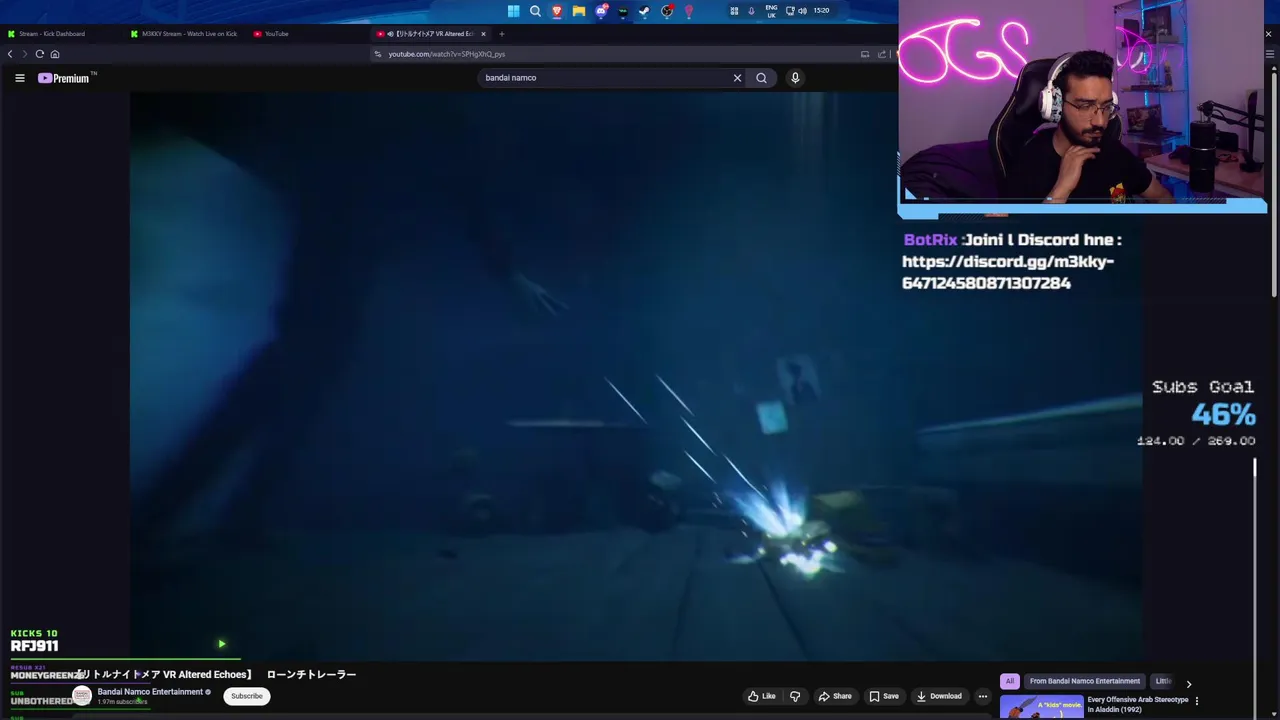Clear the 'bandai namco' search text

(x=737, y=78)
